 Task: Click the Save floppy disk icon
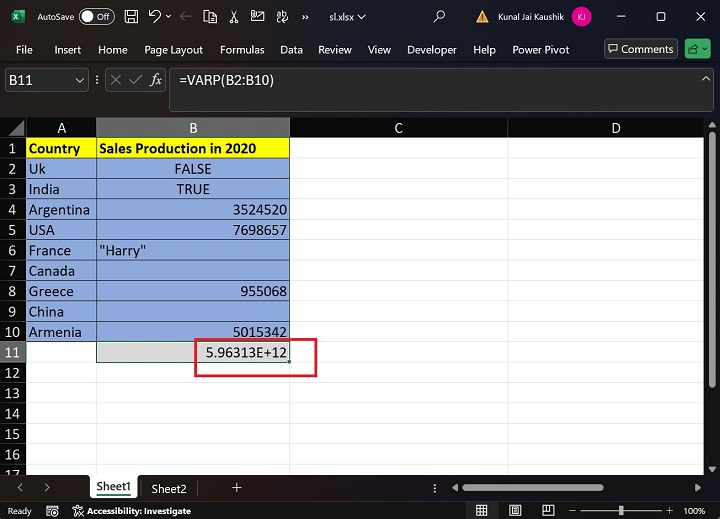131,17
